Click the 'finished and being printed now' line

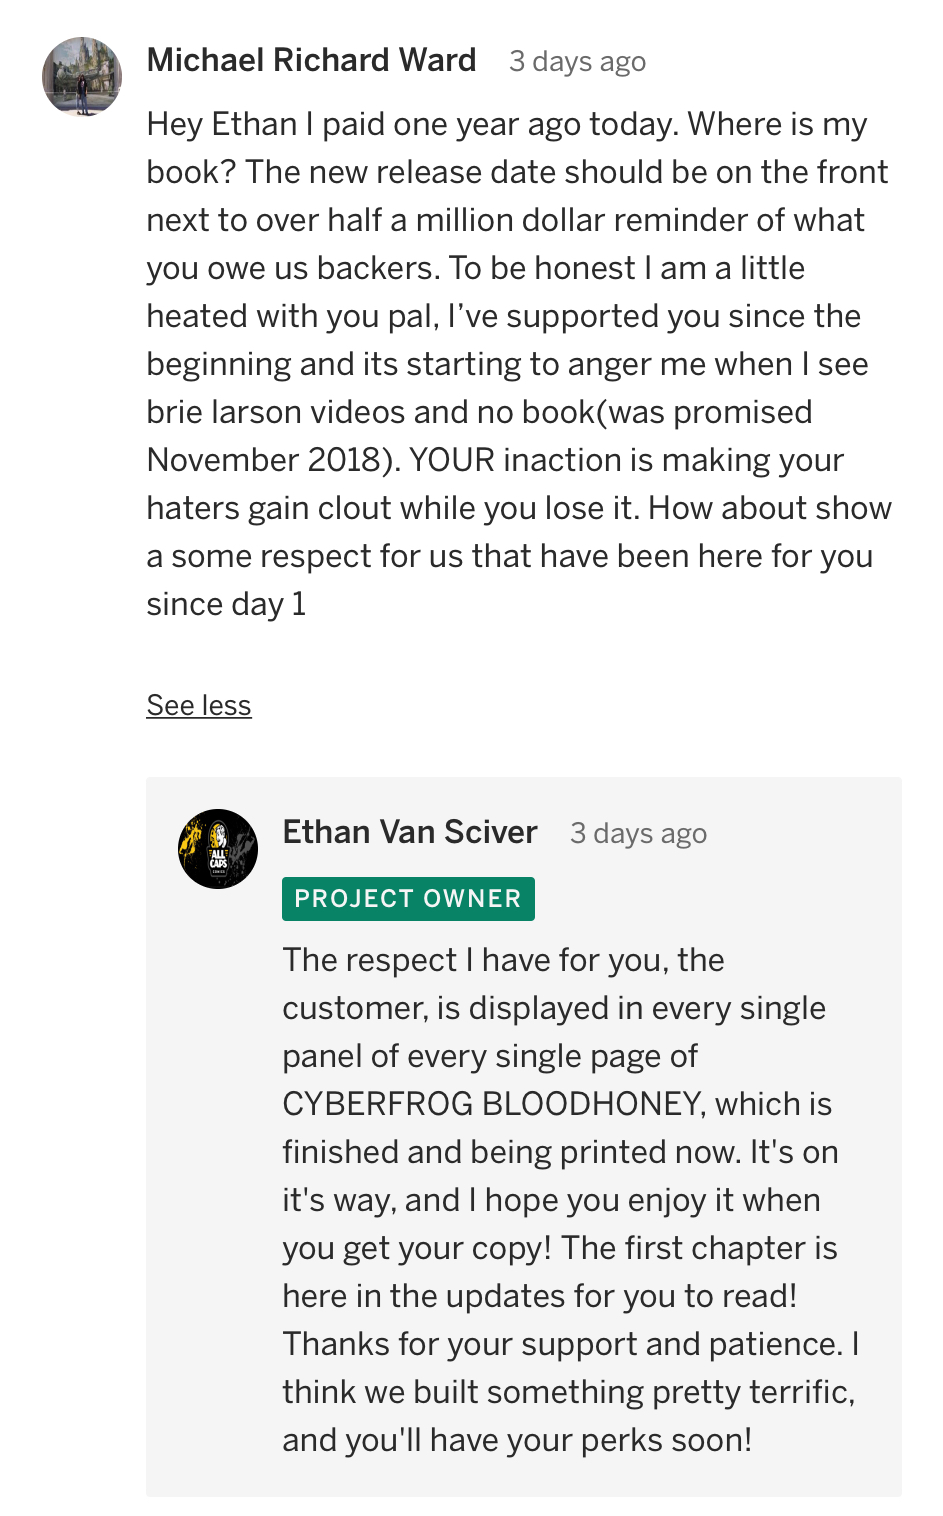point(513,1152)
